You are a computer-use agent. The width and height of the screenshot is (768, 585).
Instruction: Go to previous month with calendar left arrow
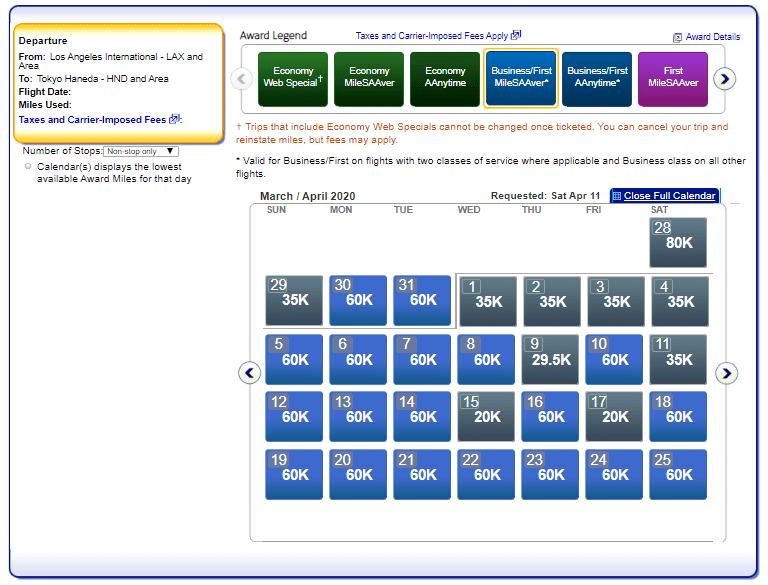pos(250,373)
